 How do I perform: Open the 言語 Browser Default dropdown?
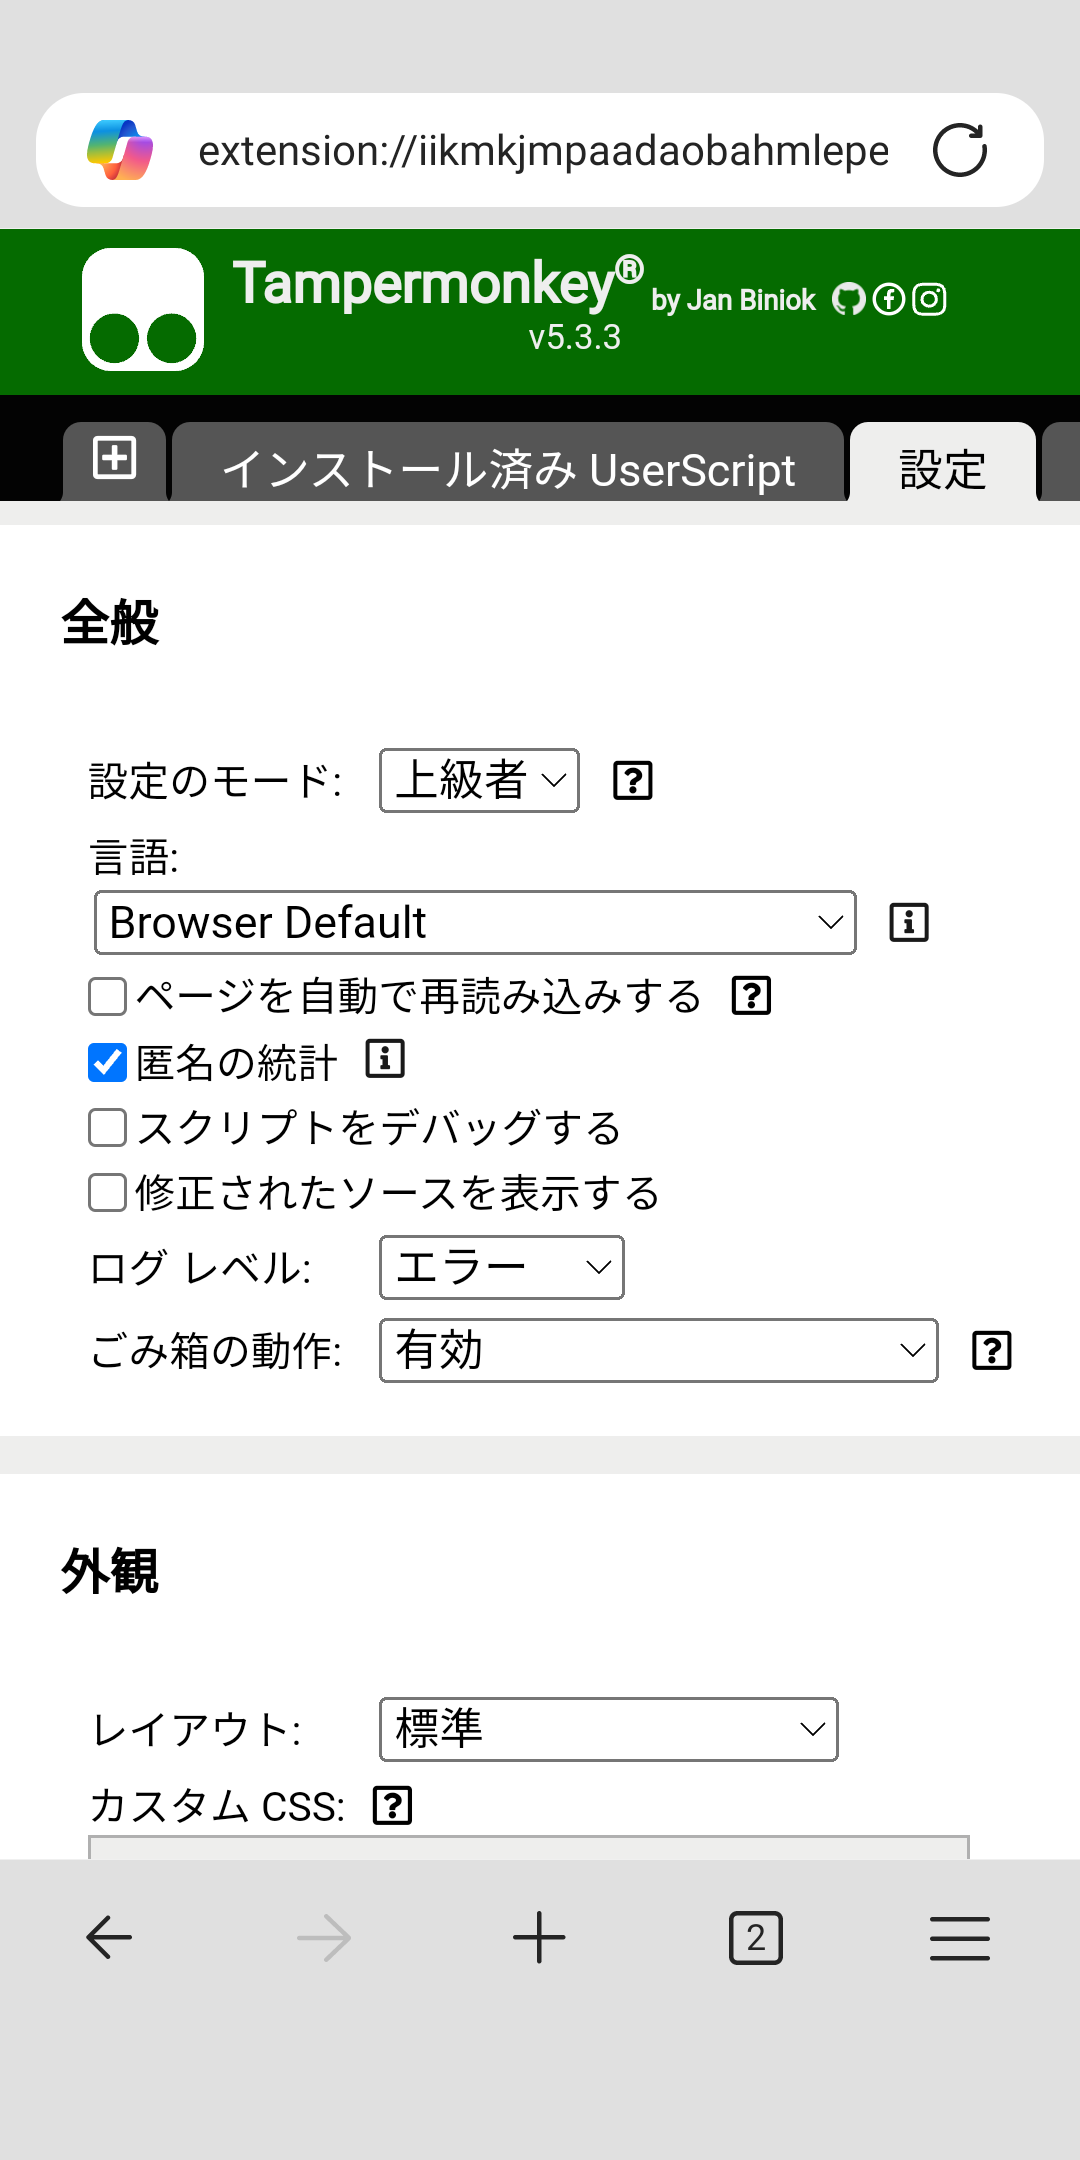coord(474,922)
